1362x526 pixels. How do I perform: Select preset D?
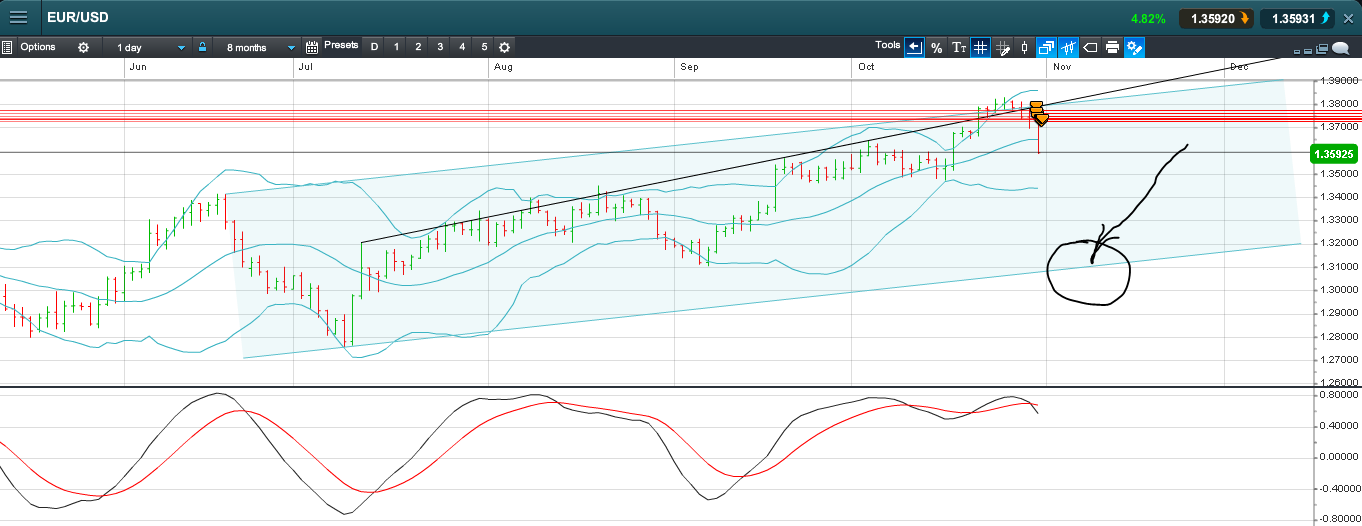tap(375, 47)
